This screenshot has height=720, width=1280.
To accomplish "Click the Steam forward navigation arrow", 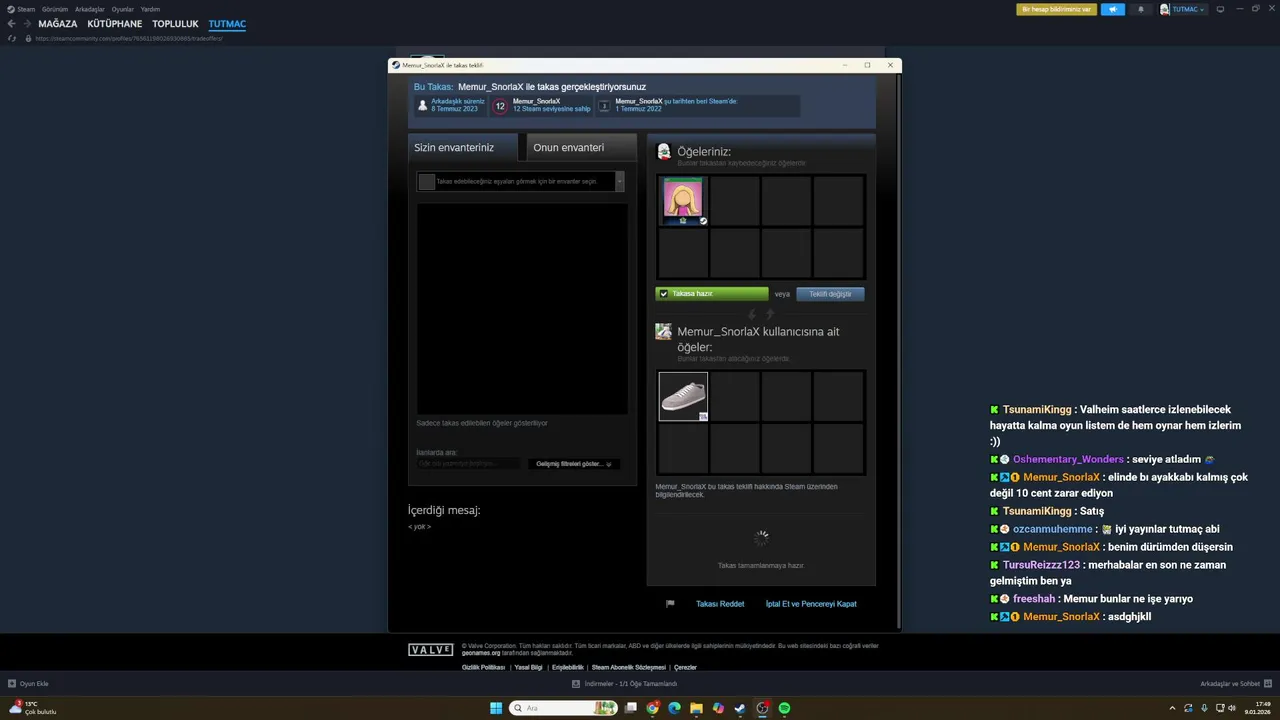I will 27,24.
